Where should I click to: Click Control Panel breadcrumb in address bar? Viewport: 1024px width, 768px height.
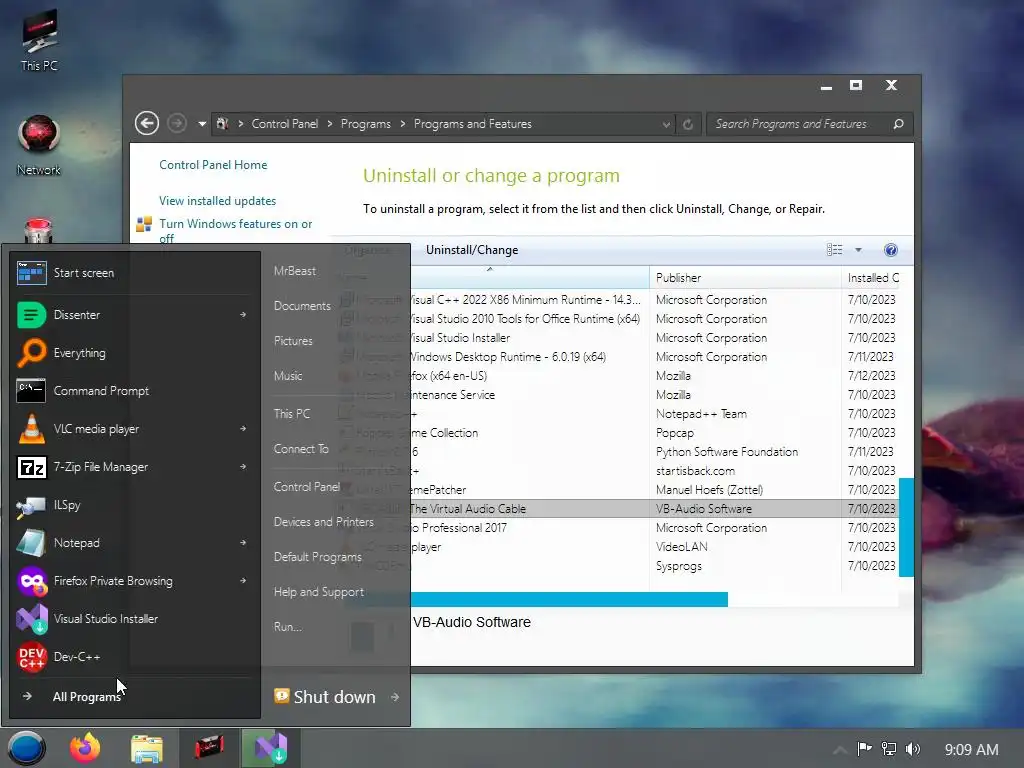click(x=285, y=124)
